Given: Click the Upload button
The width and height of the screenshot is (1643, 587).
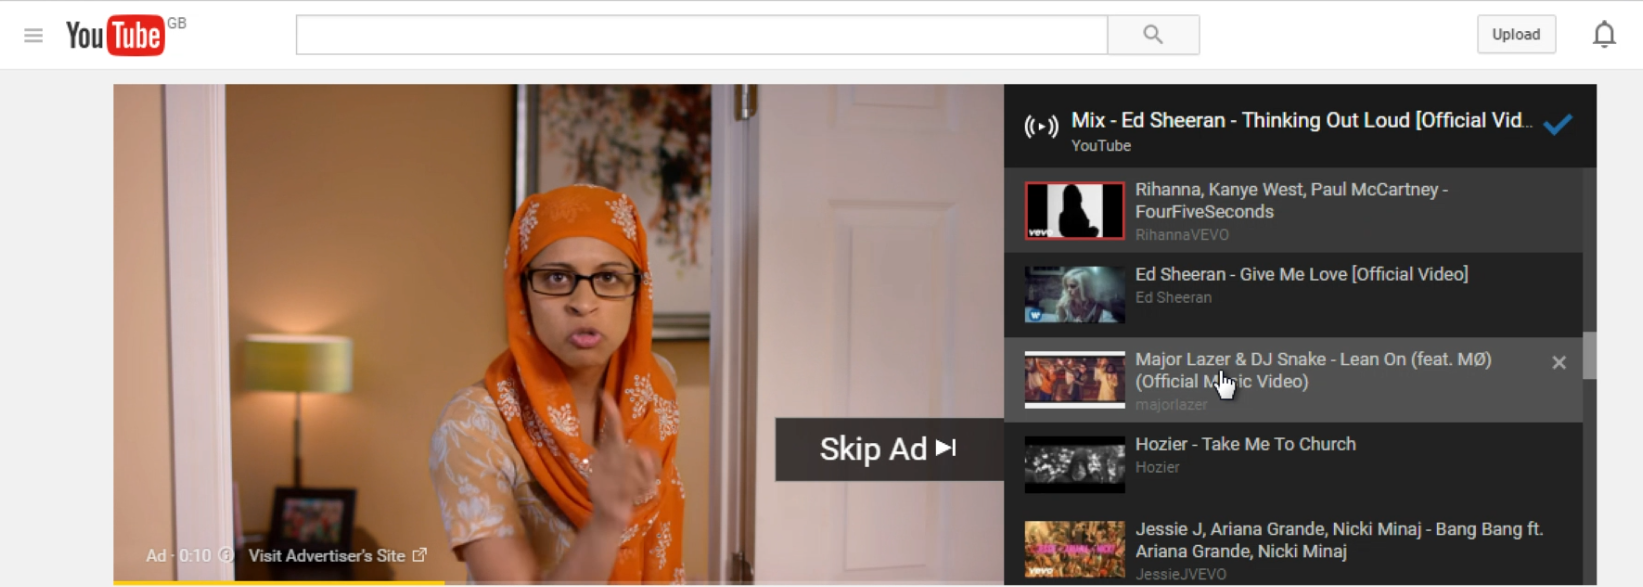Looking at the screenshot, I should 1516,34.
